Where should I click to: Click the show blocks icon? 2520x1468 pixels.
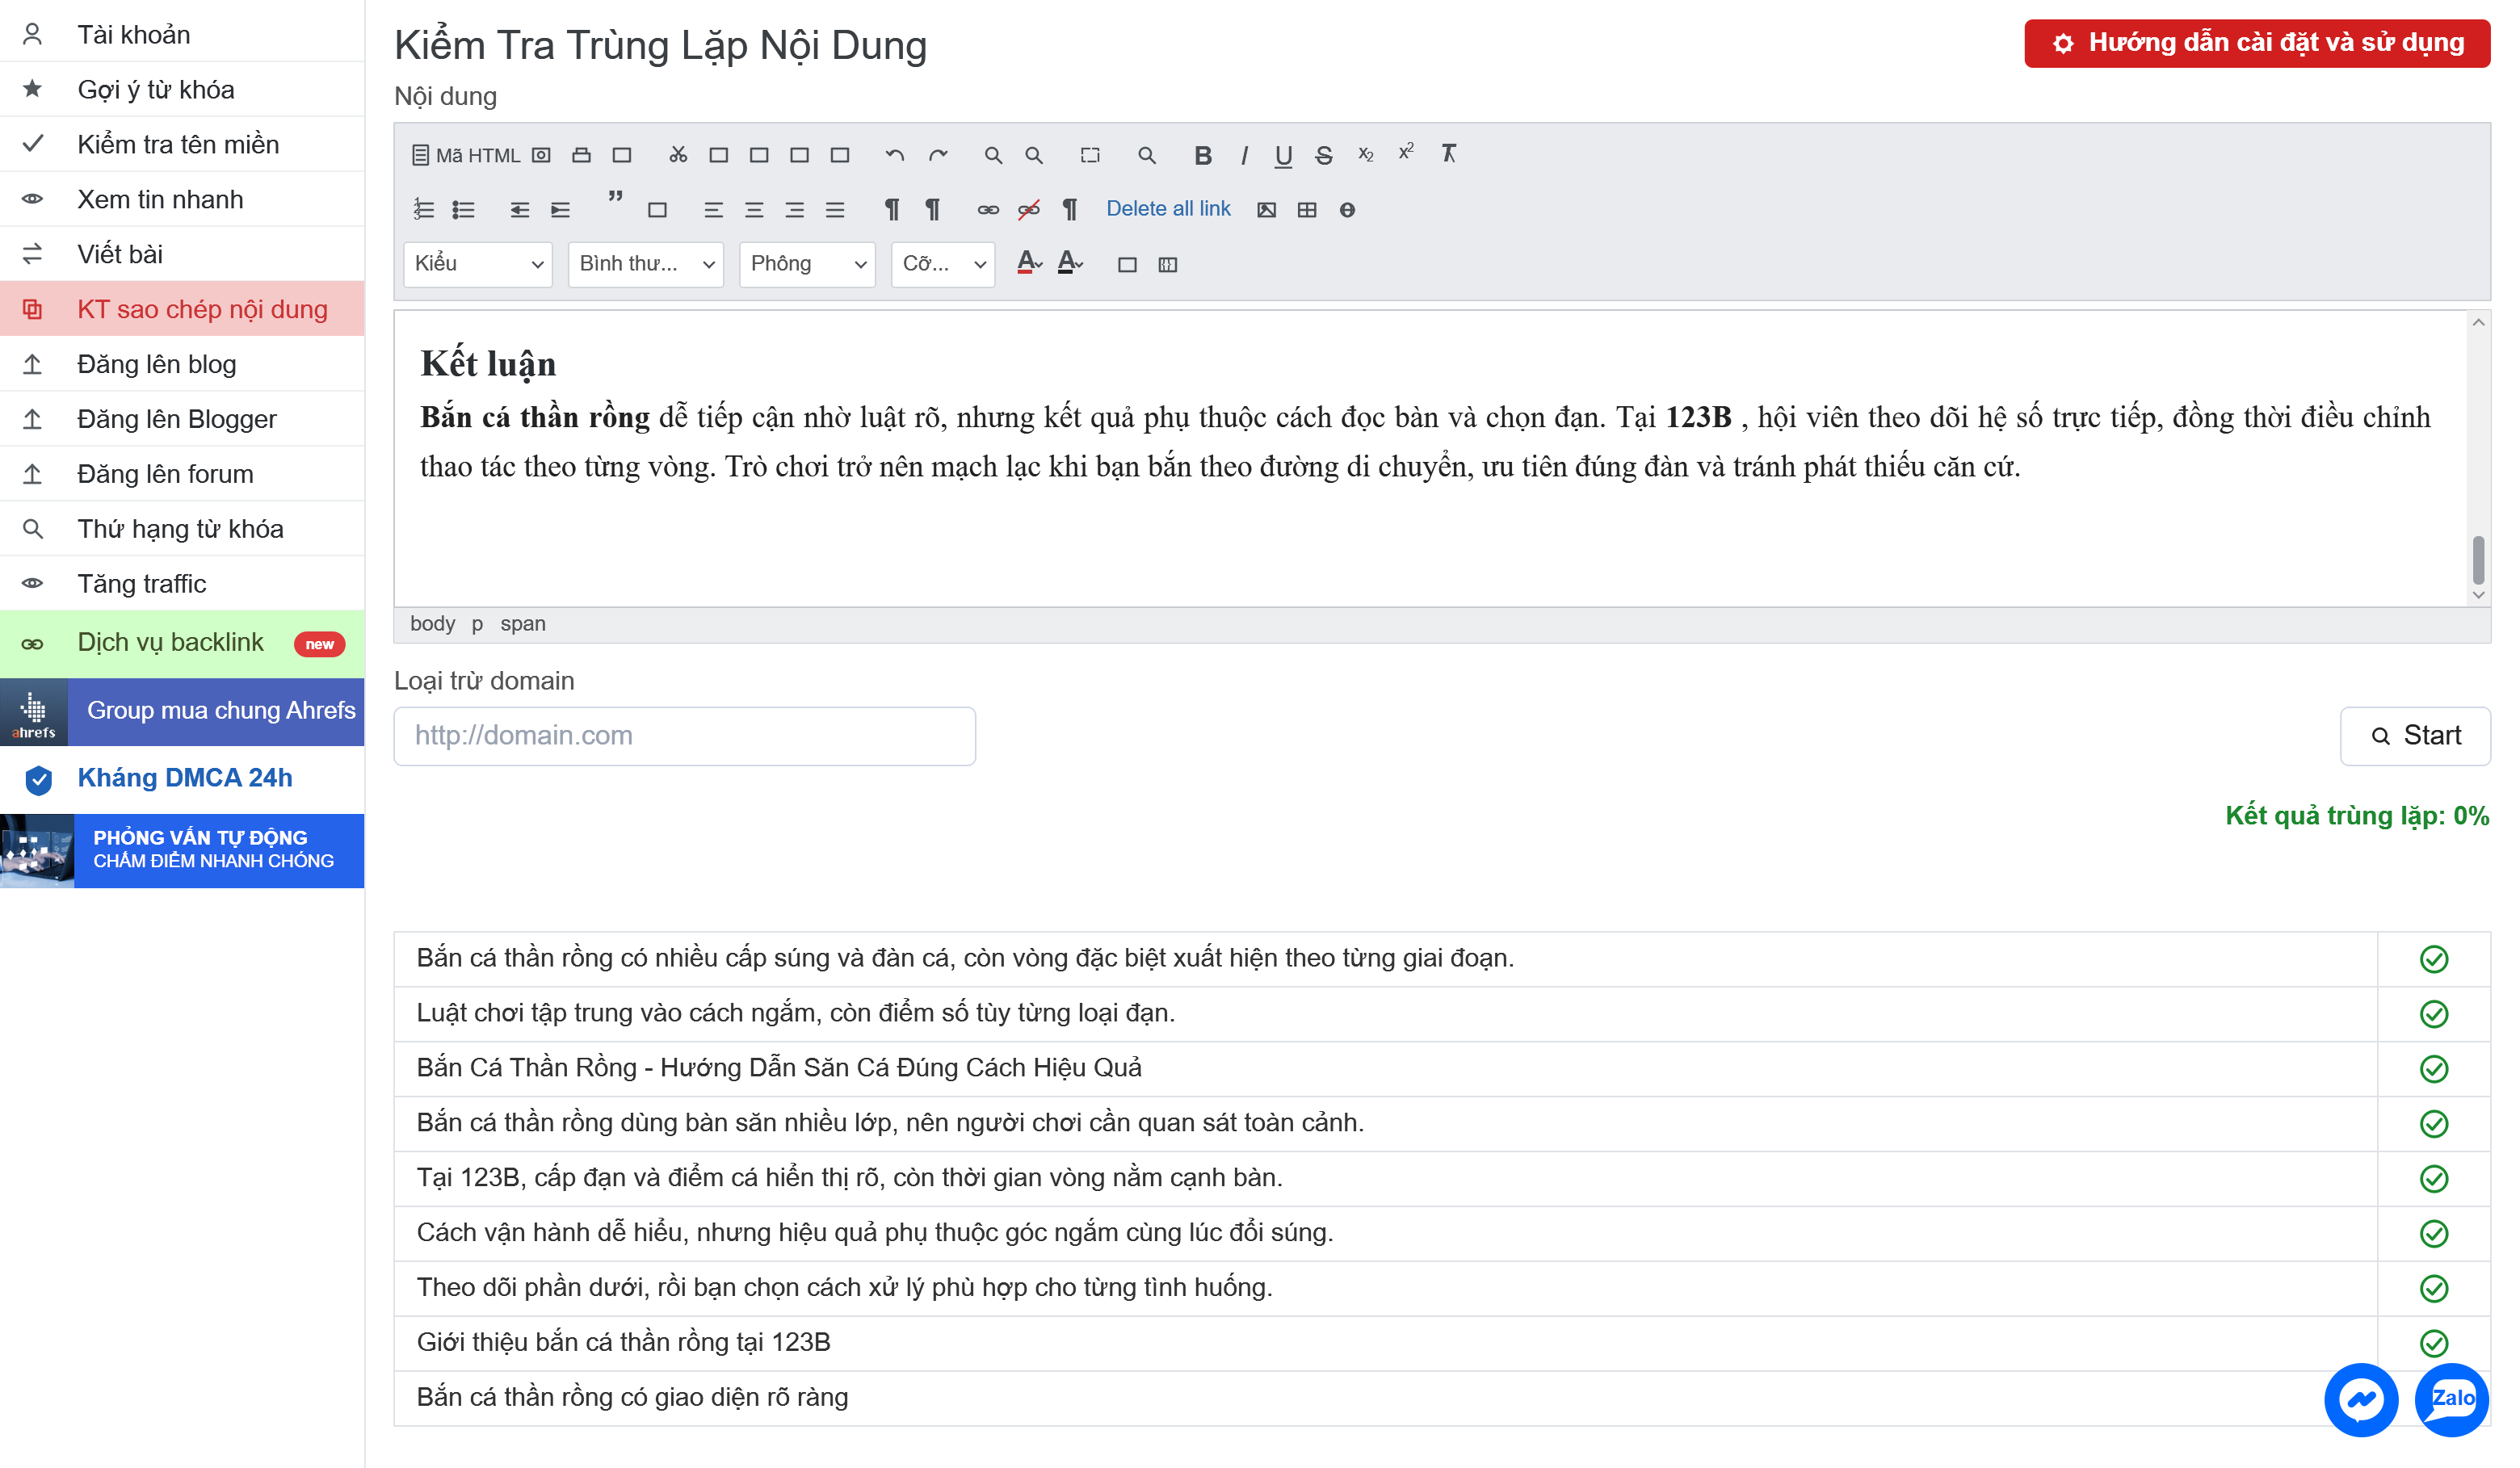click(x=1167, y=264)
